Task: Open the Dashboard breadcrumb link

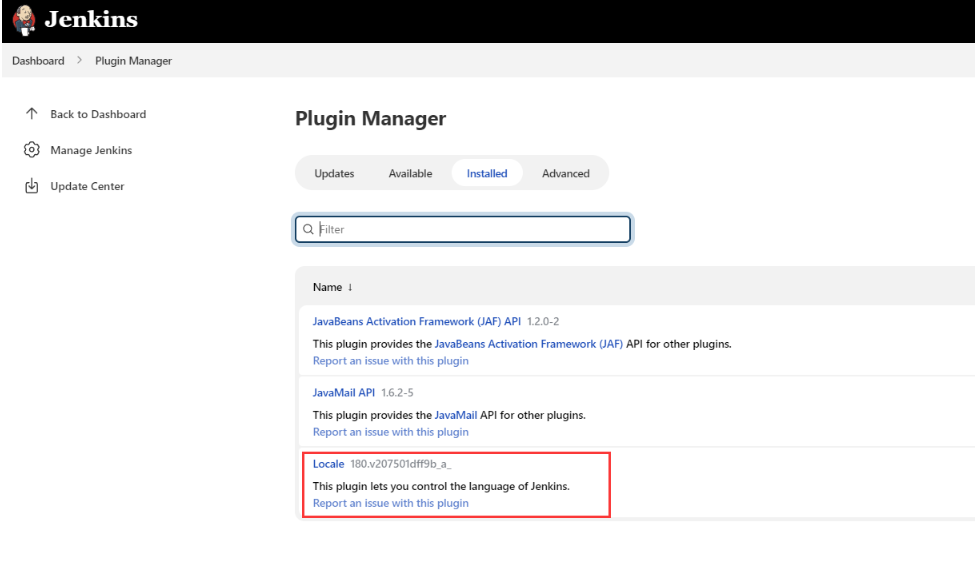Action: click(38, 61)
